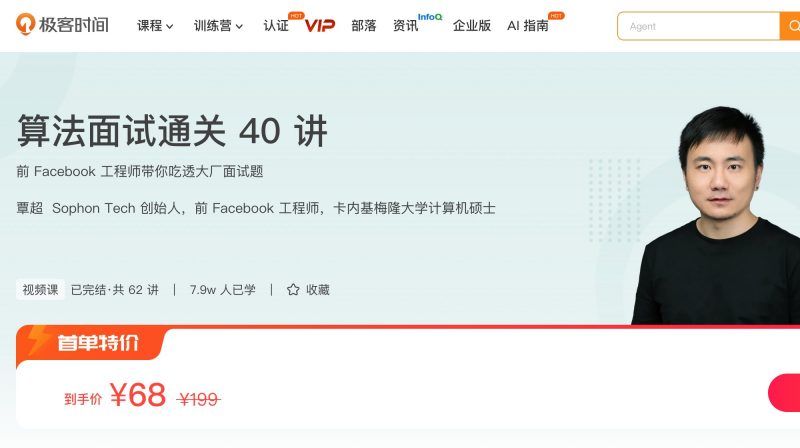Click the 视频课 tag

point(40,290)
